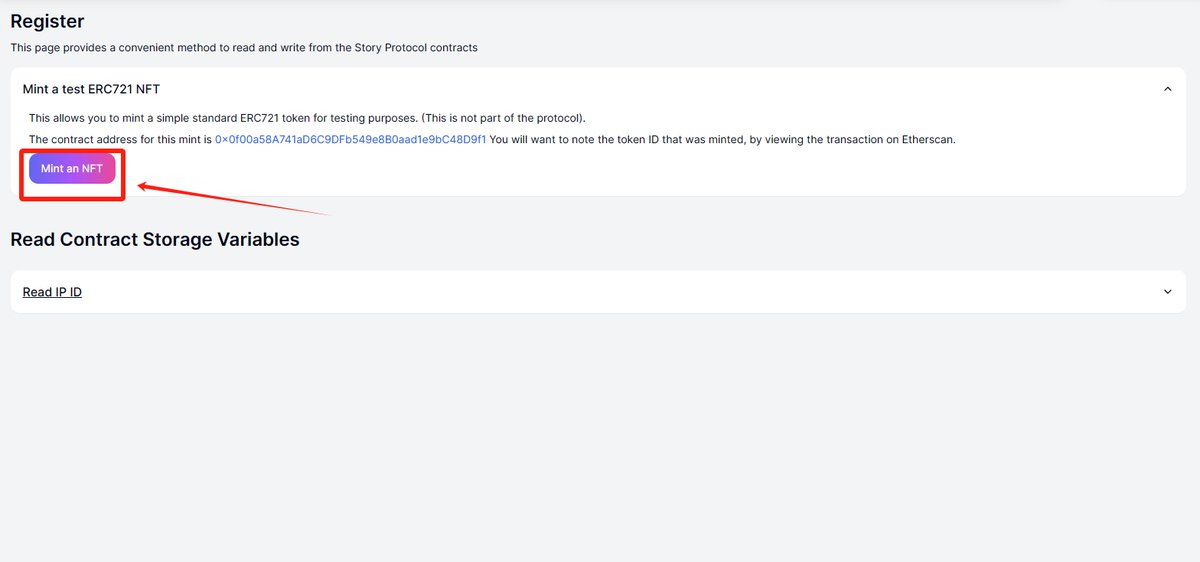Select the sentence about minting a simple ERC721 token
Viewport: 1200px width, 562px height.
(x=307, y=118)
